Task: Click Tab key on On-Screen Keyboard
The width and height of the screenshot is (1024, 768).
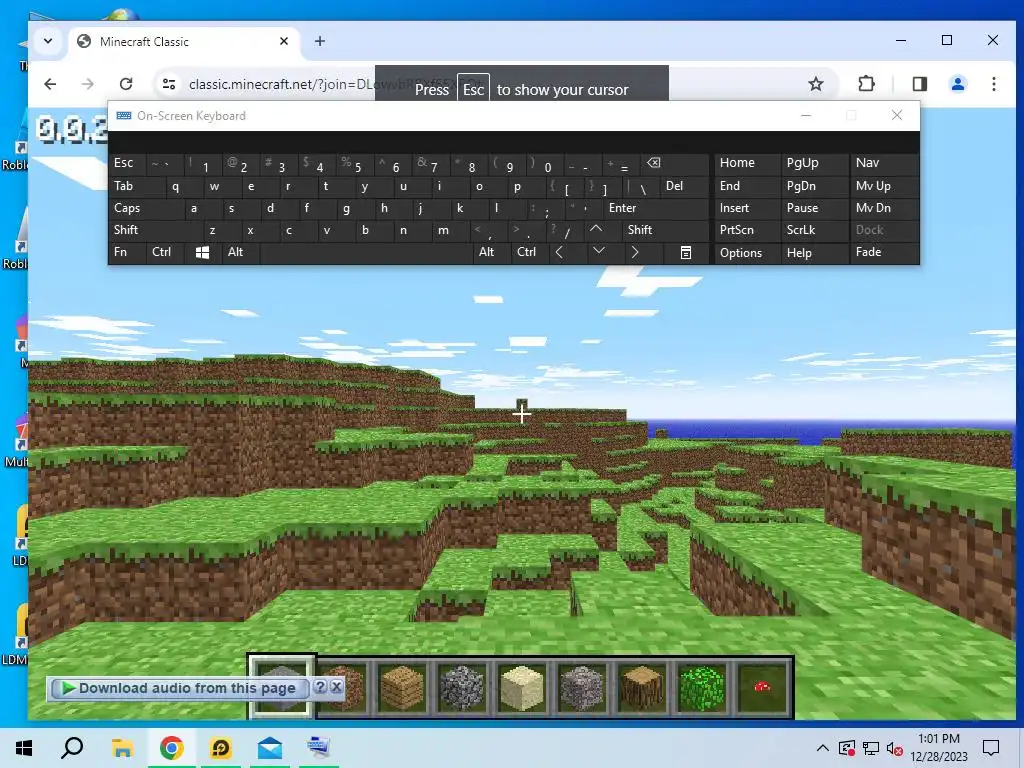Action: [x=136, y=186]
